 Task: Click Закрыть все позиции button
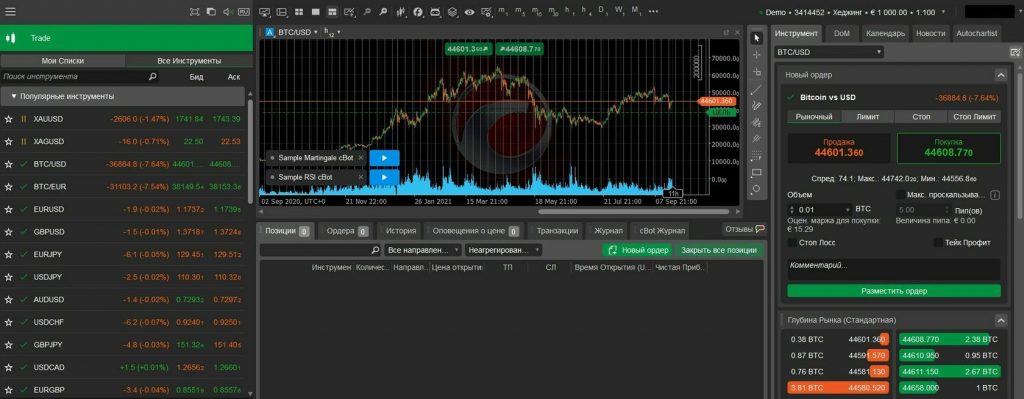click(718, 250)
